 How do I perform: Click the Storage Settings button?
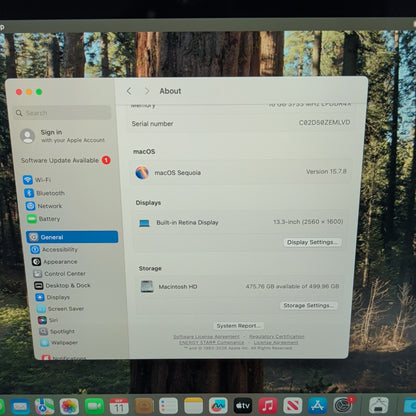click(308, 306)
